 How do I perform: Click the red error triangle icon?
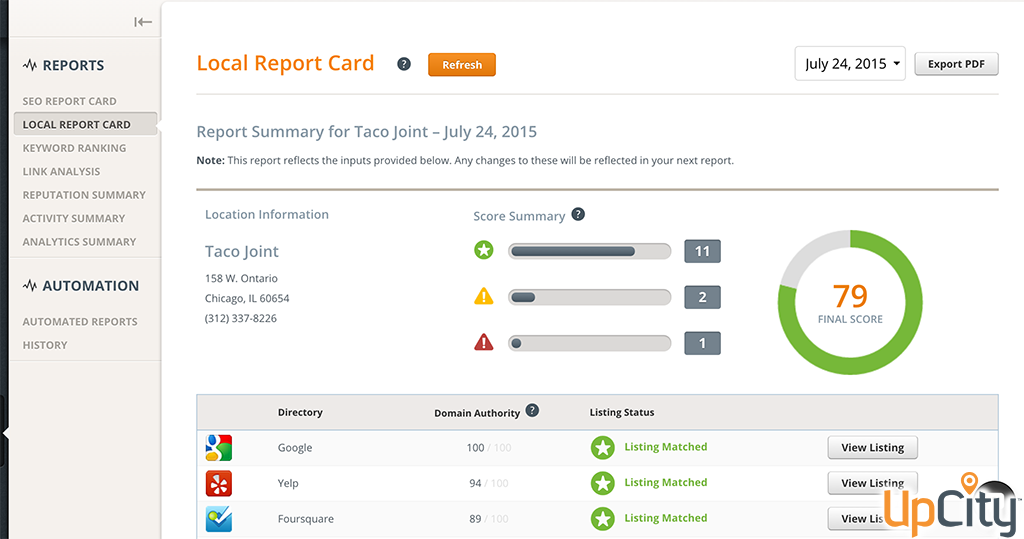tap(484, 343)
